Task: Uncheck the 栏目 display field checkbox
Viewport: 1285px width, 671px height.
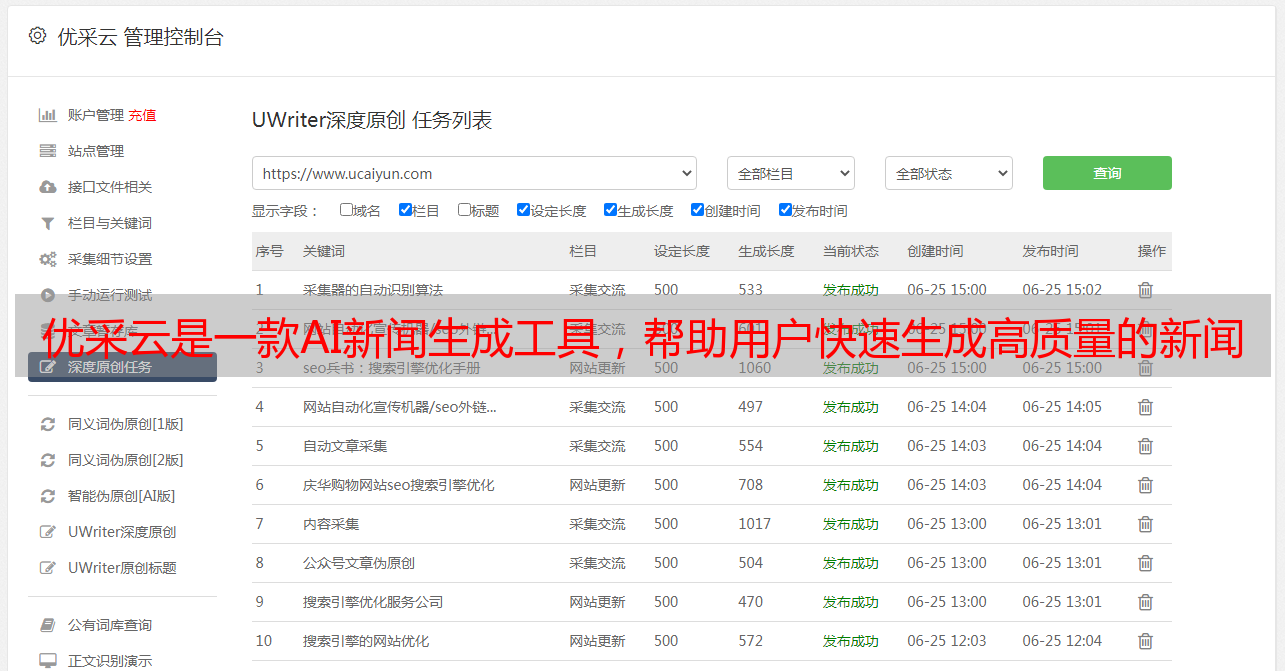Action: pos(405,210)
